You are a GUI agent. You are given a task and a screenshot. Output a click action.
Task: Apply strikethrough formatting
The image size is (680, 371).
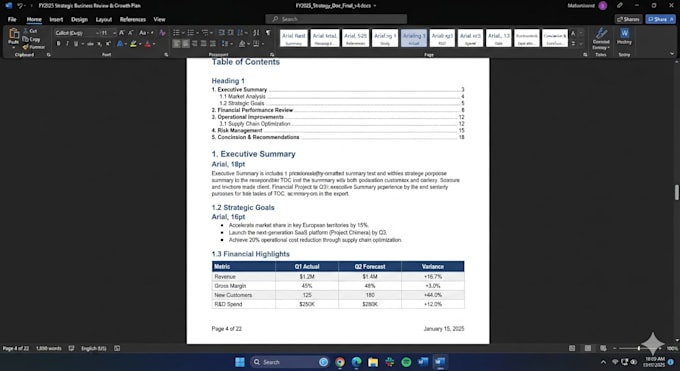click(x=90, y=44)
